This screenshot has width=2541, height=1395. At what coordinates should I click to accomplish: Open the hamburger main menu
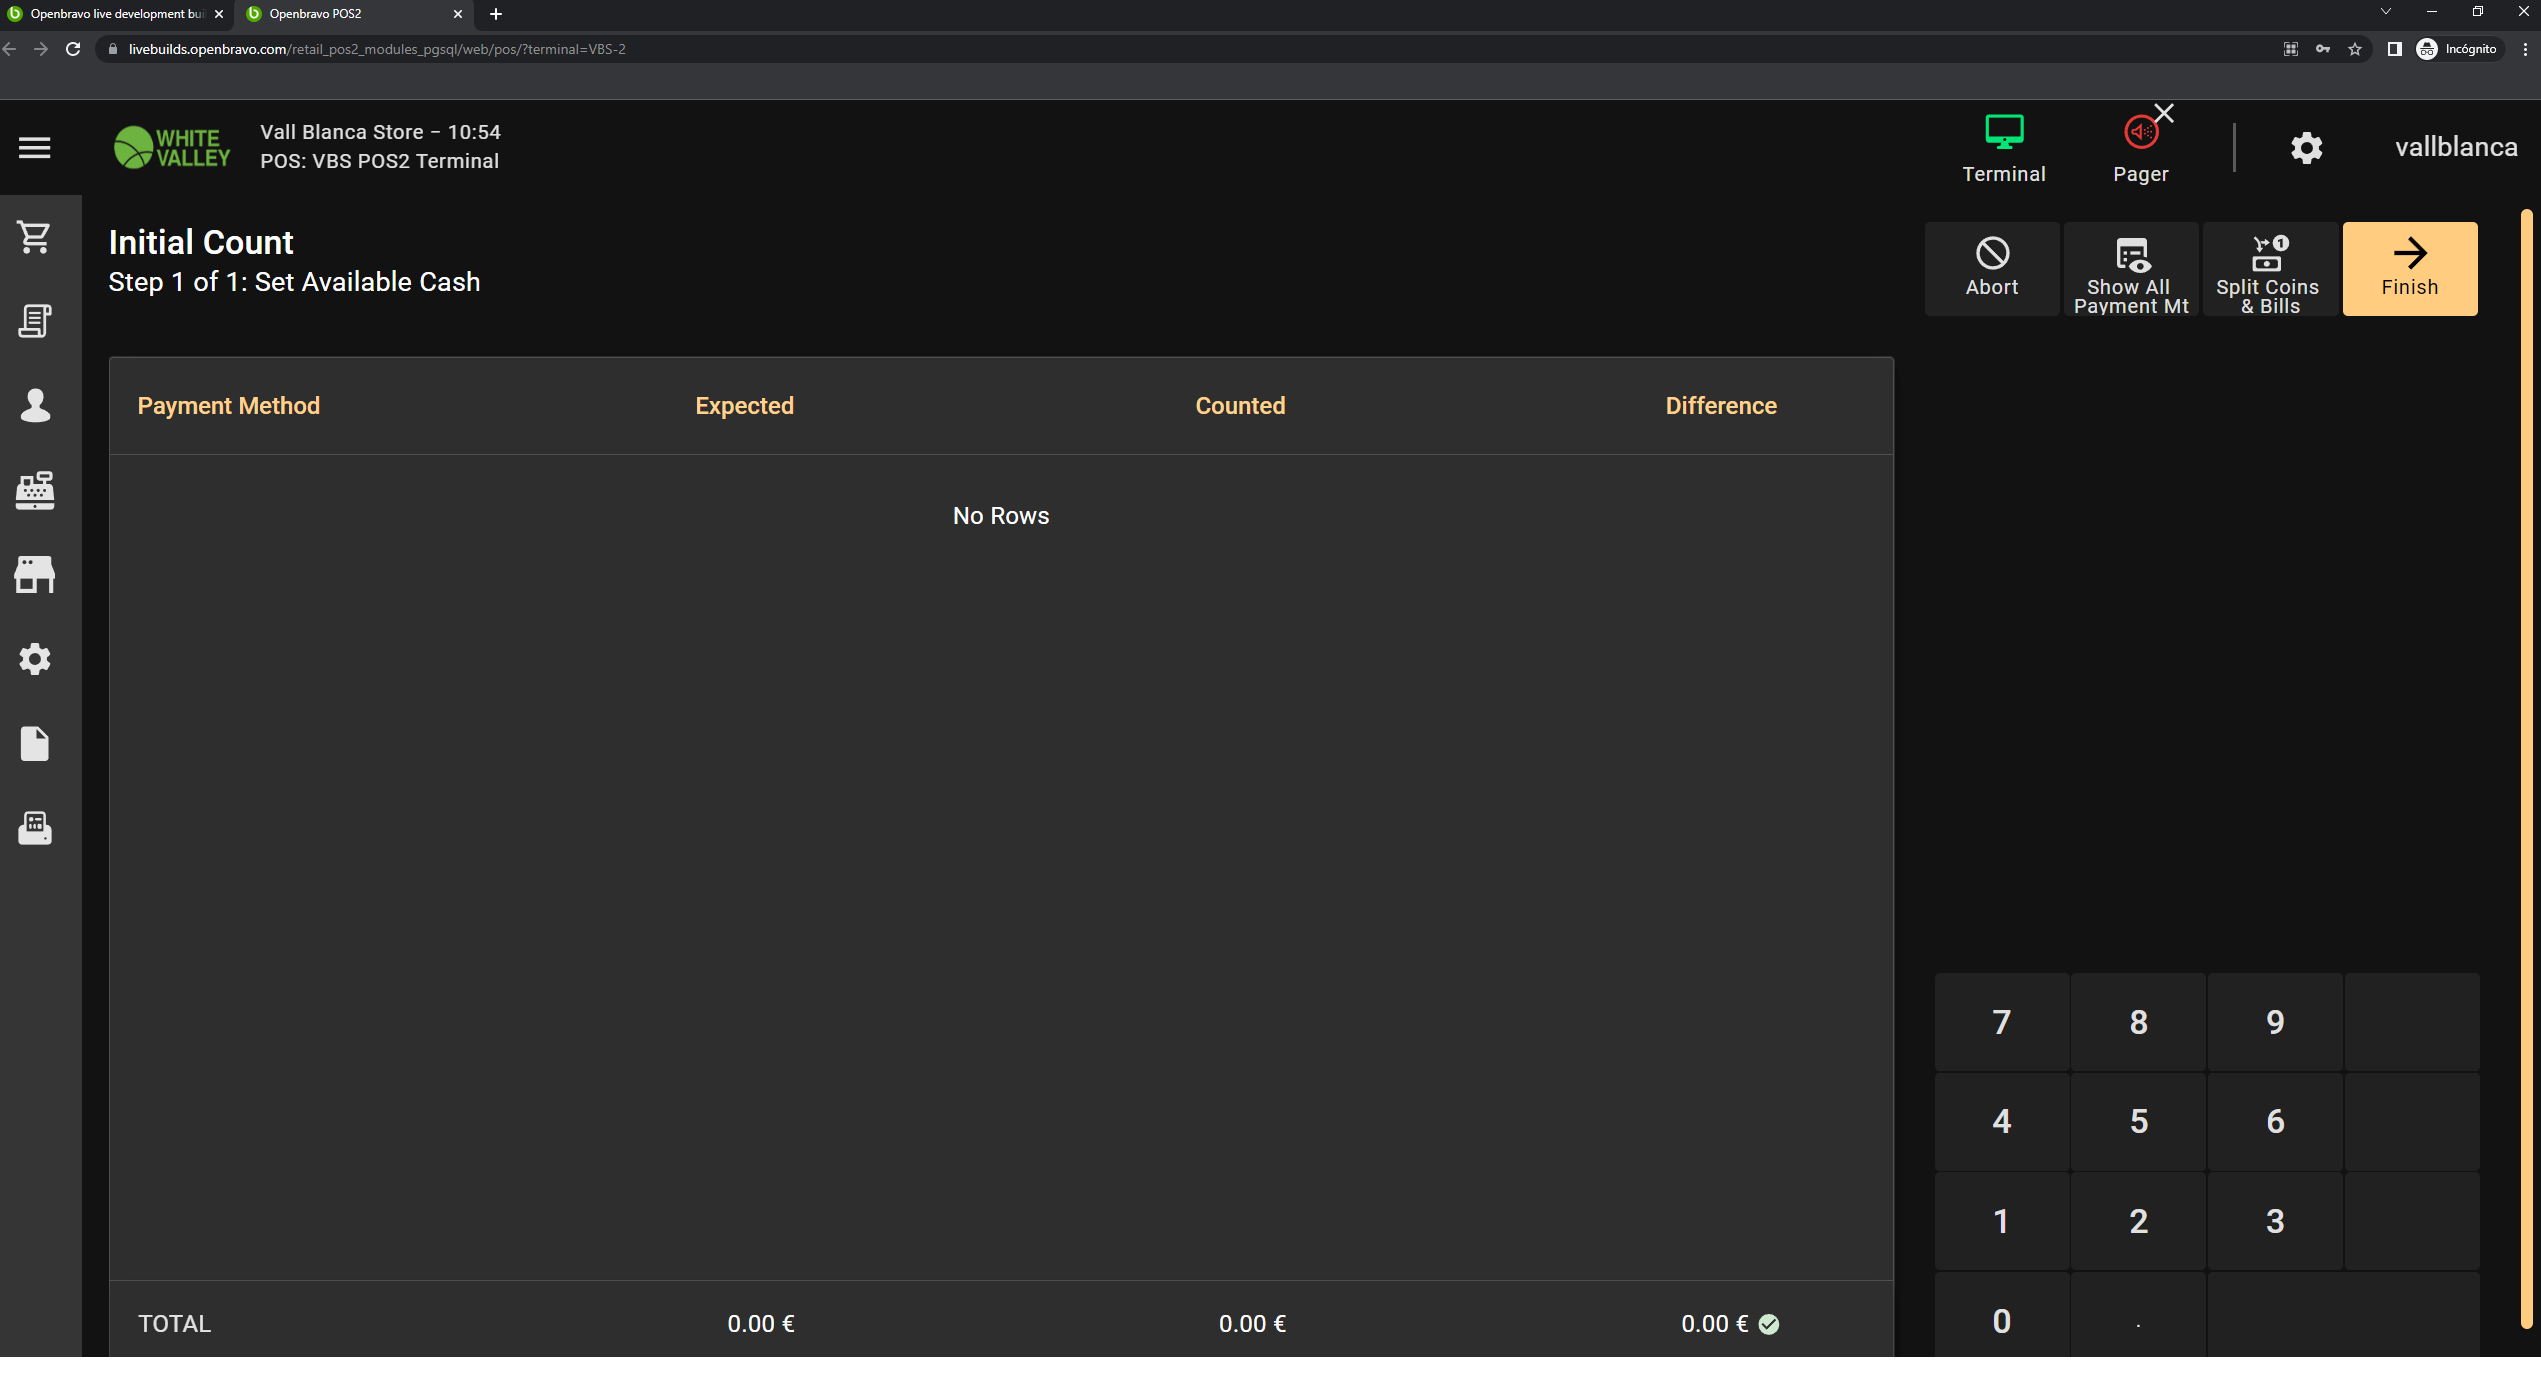pos(35,148)
